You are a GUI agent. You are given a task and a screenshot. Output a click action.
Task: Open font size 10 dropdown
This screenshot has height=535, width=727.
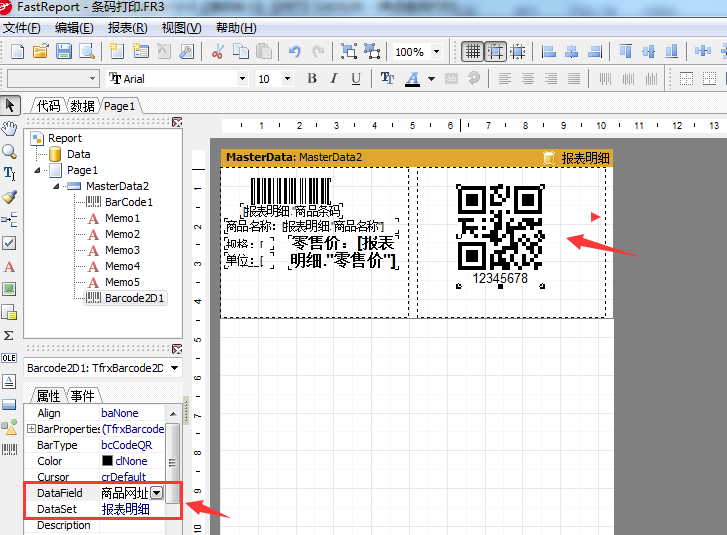[x=287, y=79]
